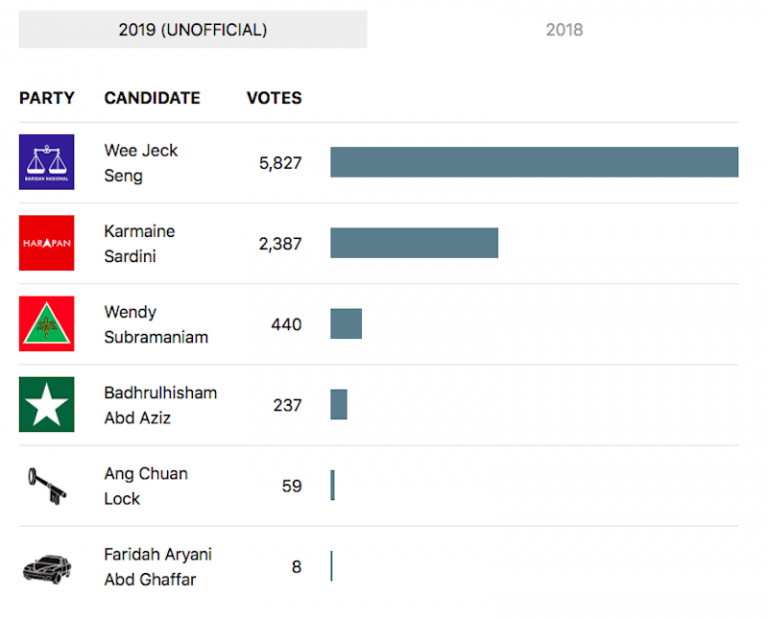
Task: Select candidate name Wee Jeck Seng
Action: click(x=140, y=163)
